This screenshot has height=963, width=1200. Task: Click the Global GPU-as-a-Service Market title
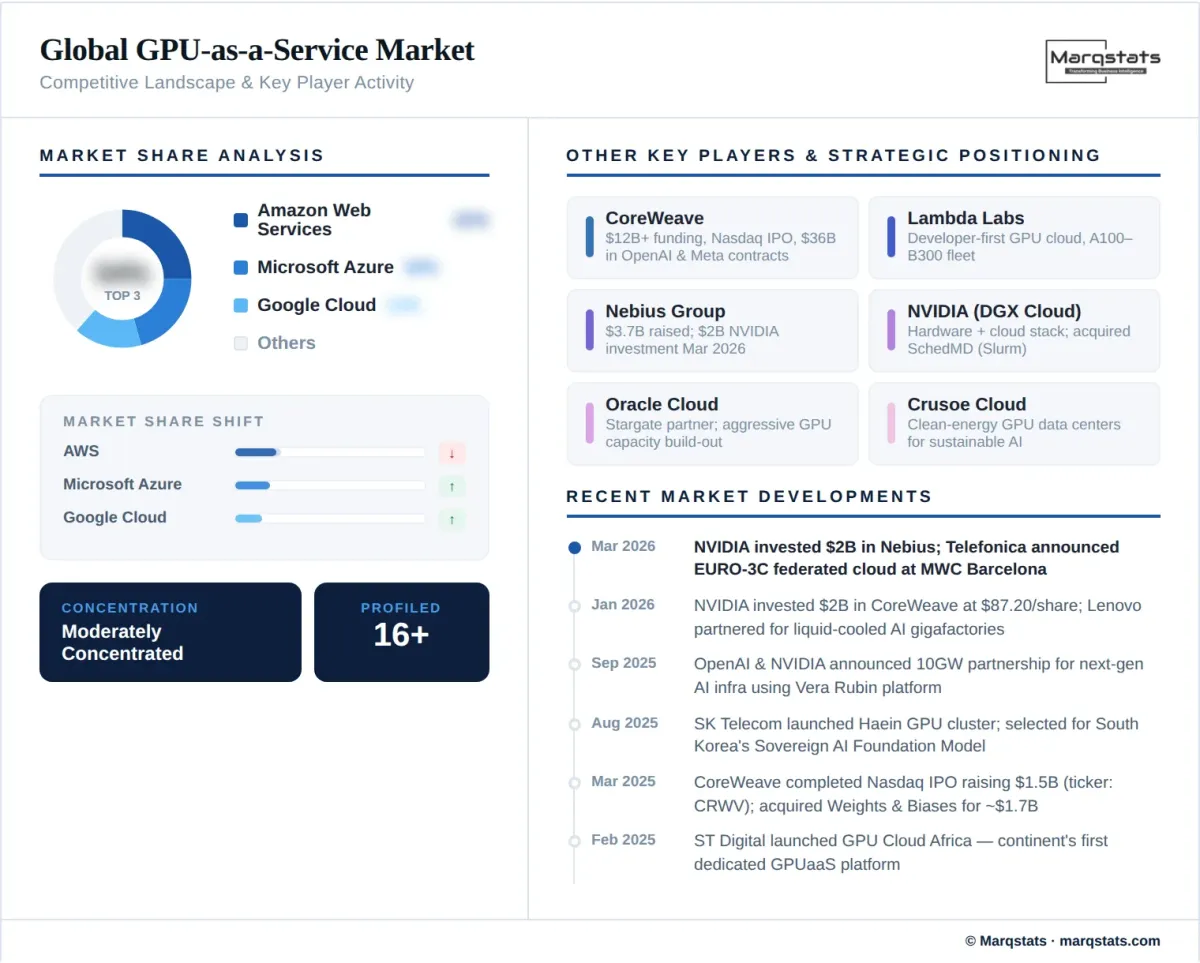pyautogui.click(x=257, y=50)
